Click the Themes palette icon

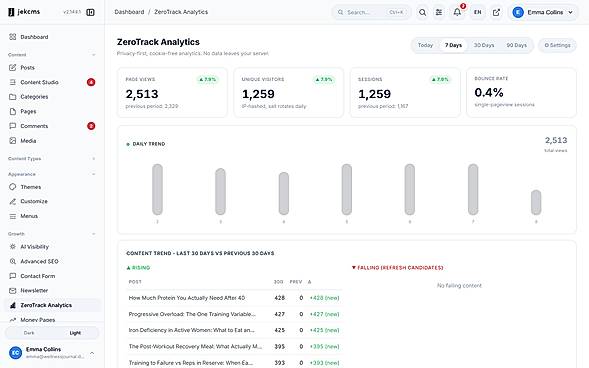(x=13, y=187)
